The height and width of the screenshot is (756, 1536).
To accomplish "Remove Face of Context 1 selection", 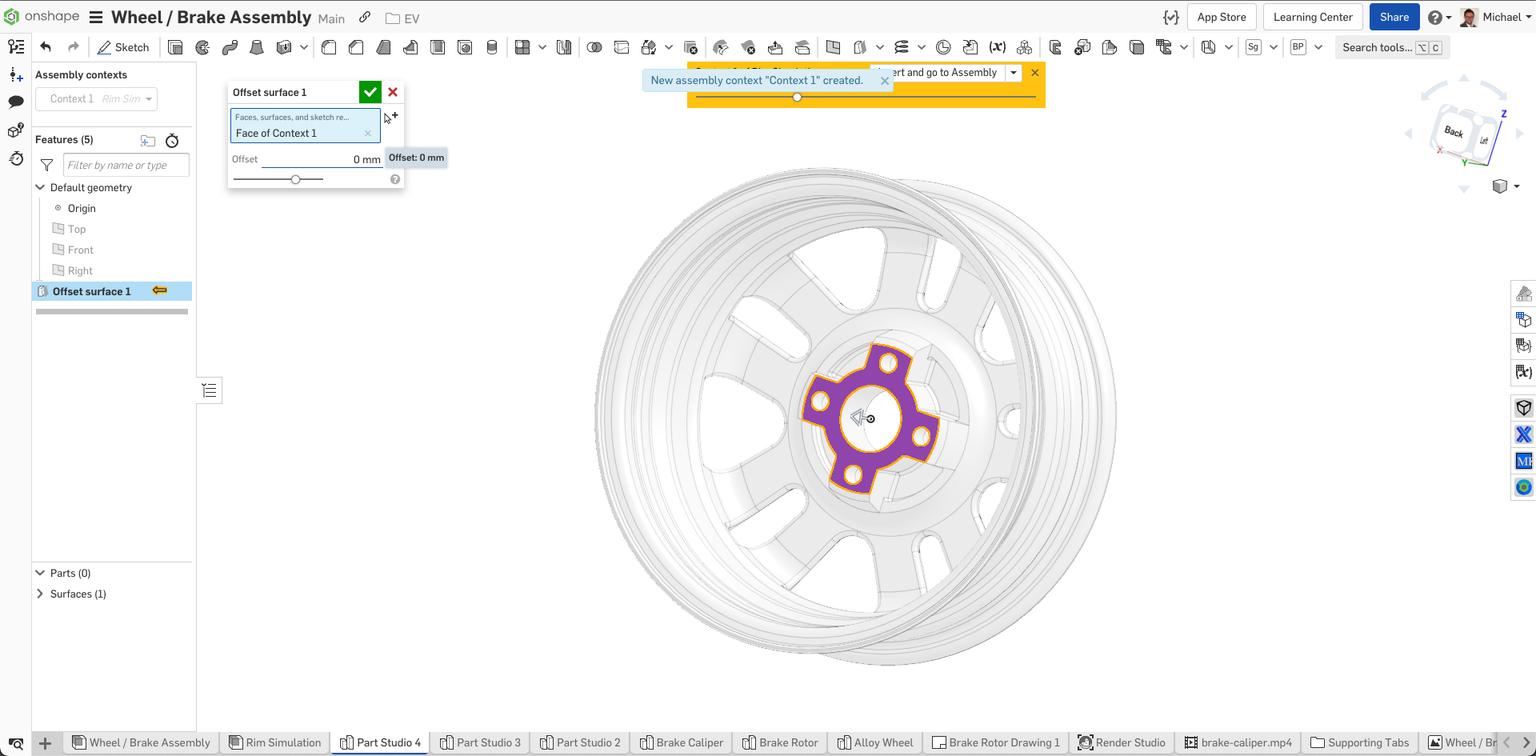I will click(x=367, y=133).
